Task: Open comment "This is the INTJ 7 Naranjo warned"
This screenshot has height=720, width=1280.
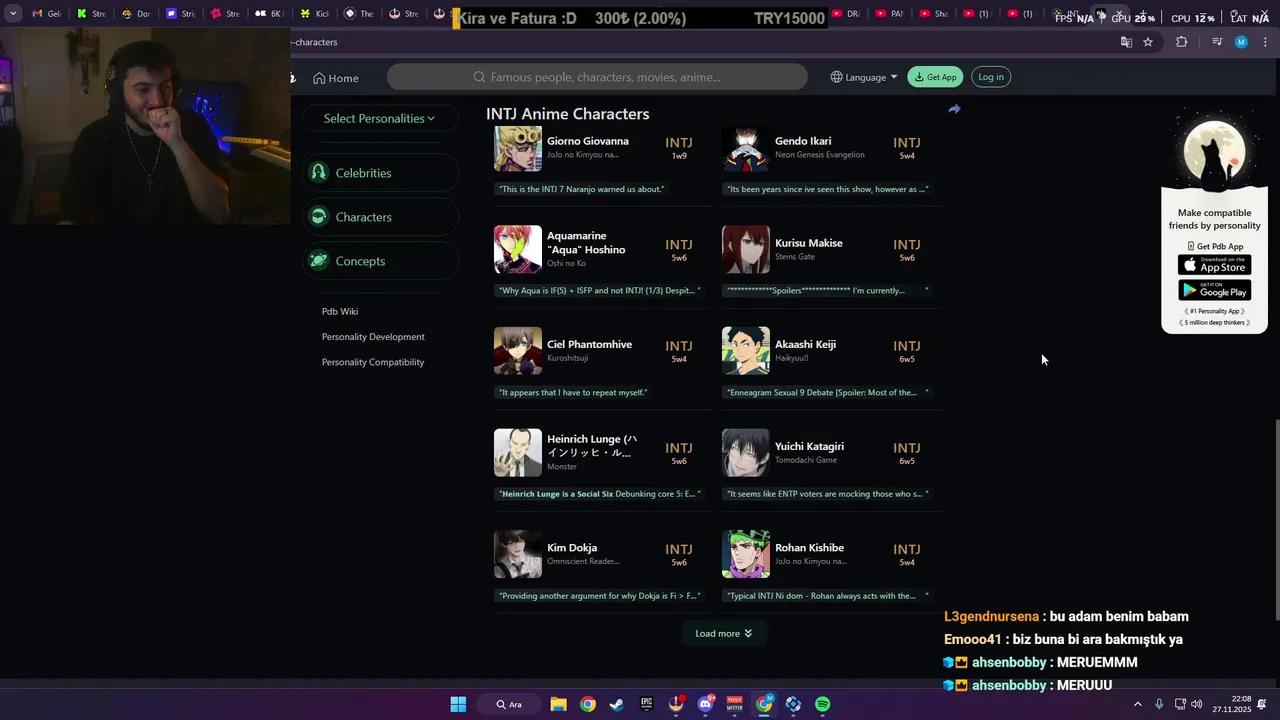Action: 581,189
